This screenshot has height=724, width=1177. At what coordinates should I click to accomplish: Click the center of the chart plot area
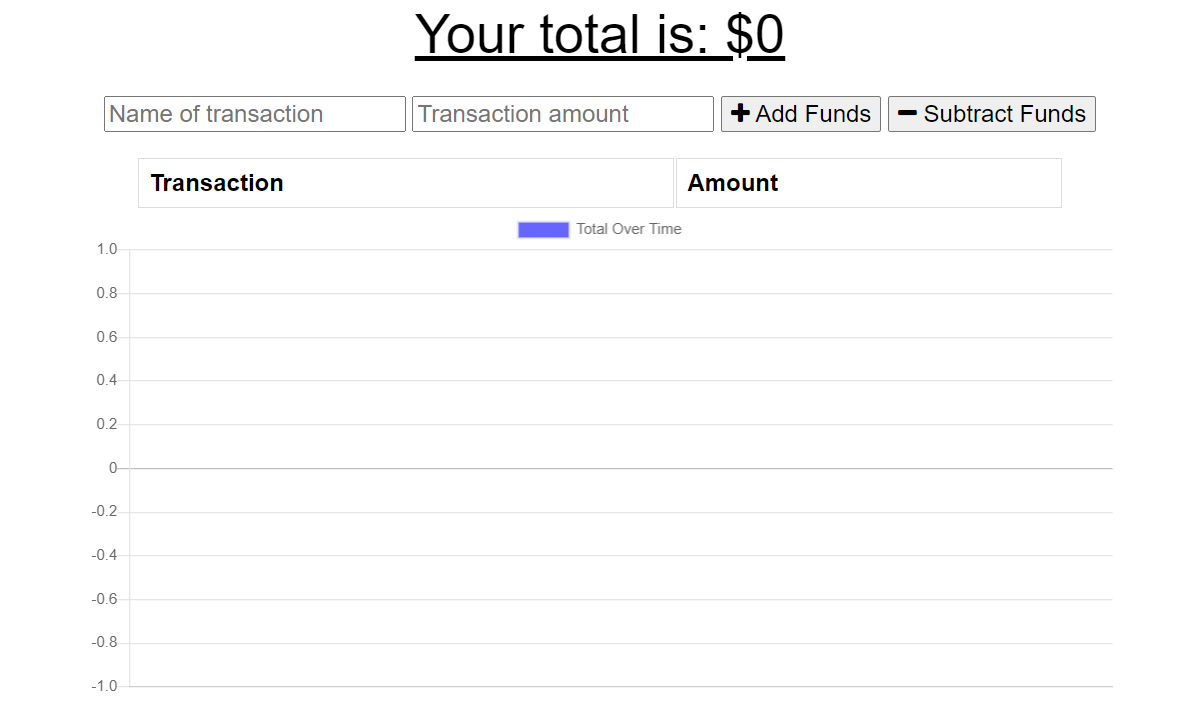620,466
